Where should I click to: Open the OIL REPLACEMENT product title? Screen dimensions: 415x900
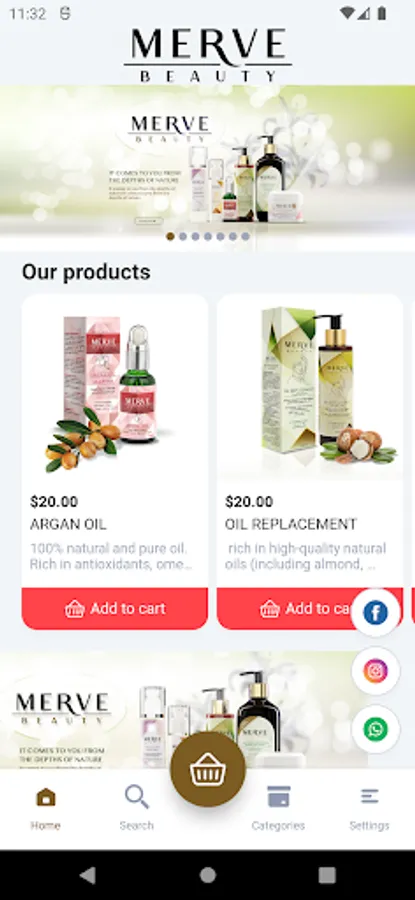coord(291,524)
